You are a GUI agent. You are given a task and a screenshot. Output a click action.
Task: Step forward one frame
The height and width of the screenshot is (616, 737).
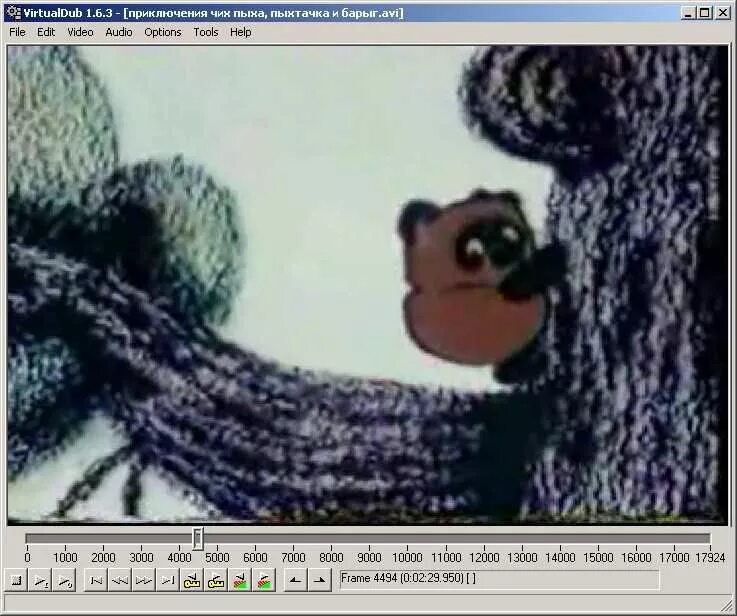[144, 581]
